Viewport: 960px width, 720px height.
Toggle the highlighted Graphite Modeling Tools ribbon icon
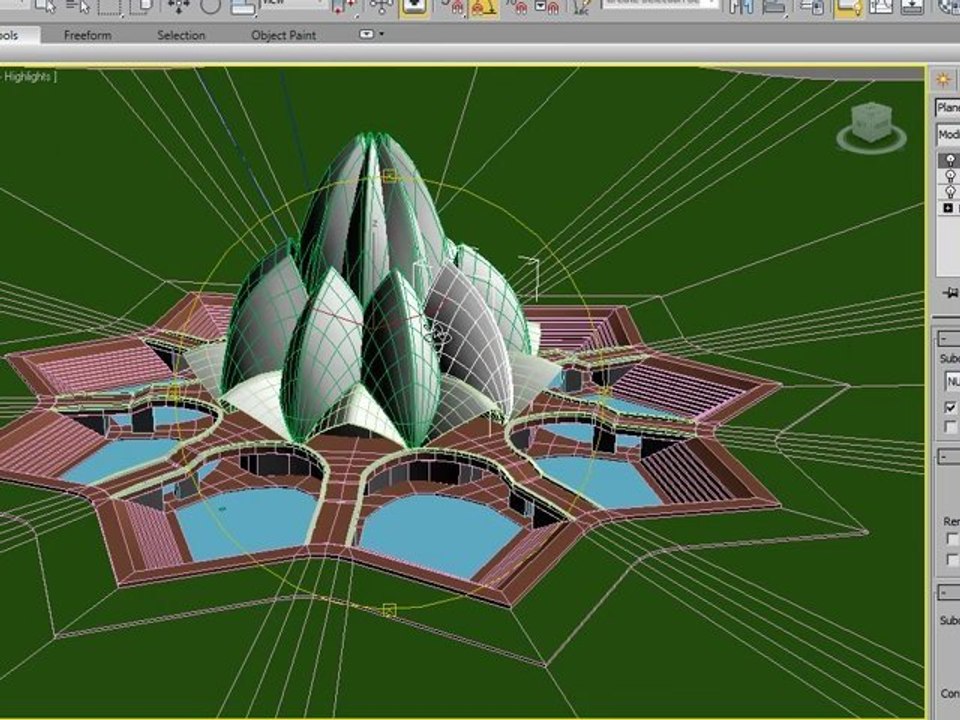tap(848, 7)
